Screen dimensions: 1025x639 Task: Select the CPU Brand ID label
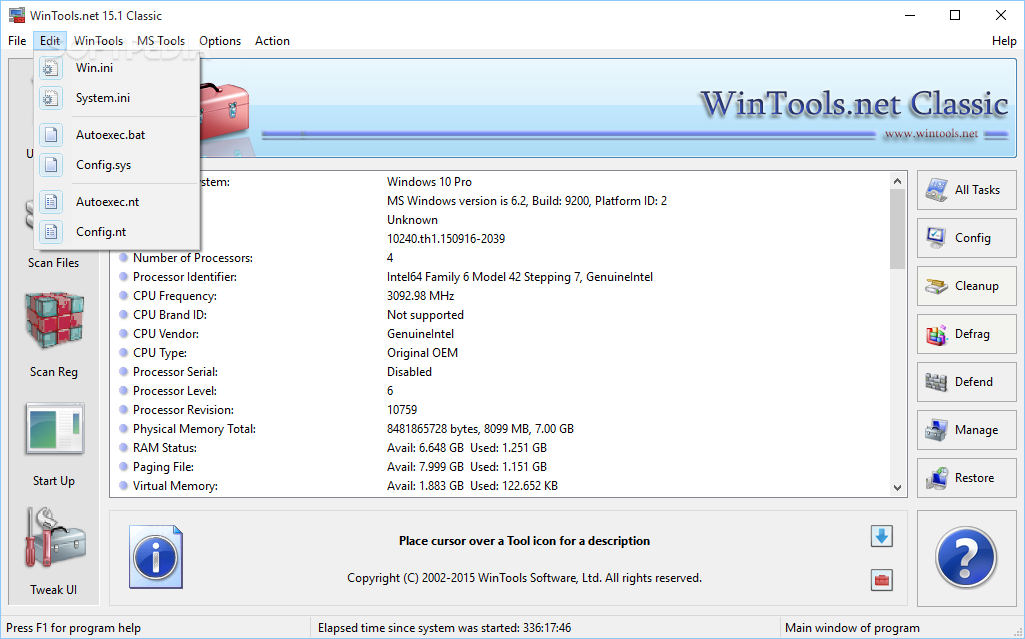pyautogui.click(x=169, y=315)
